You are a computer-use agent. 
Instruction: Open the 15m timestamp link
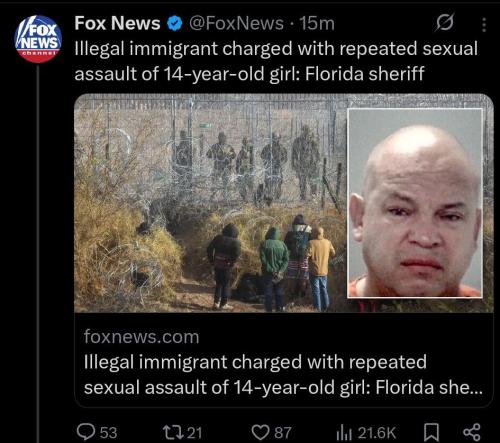[317, 24]
